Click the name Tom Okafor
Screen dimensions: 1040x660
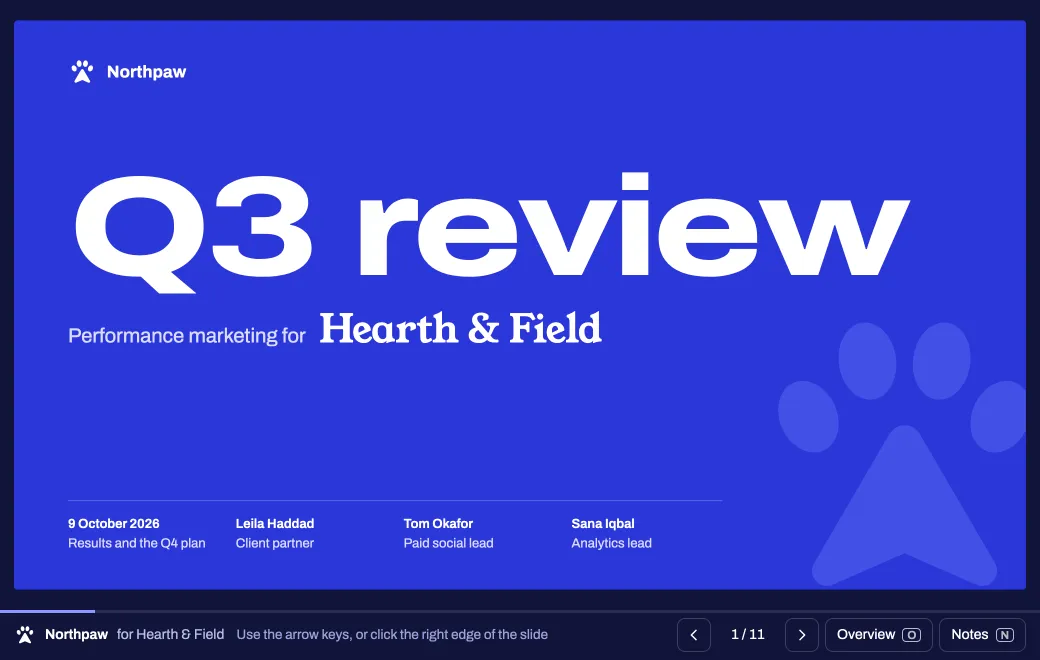pos(438,523)
